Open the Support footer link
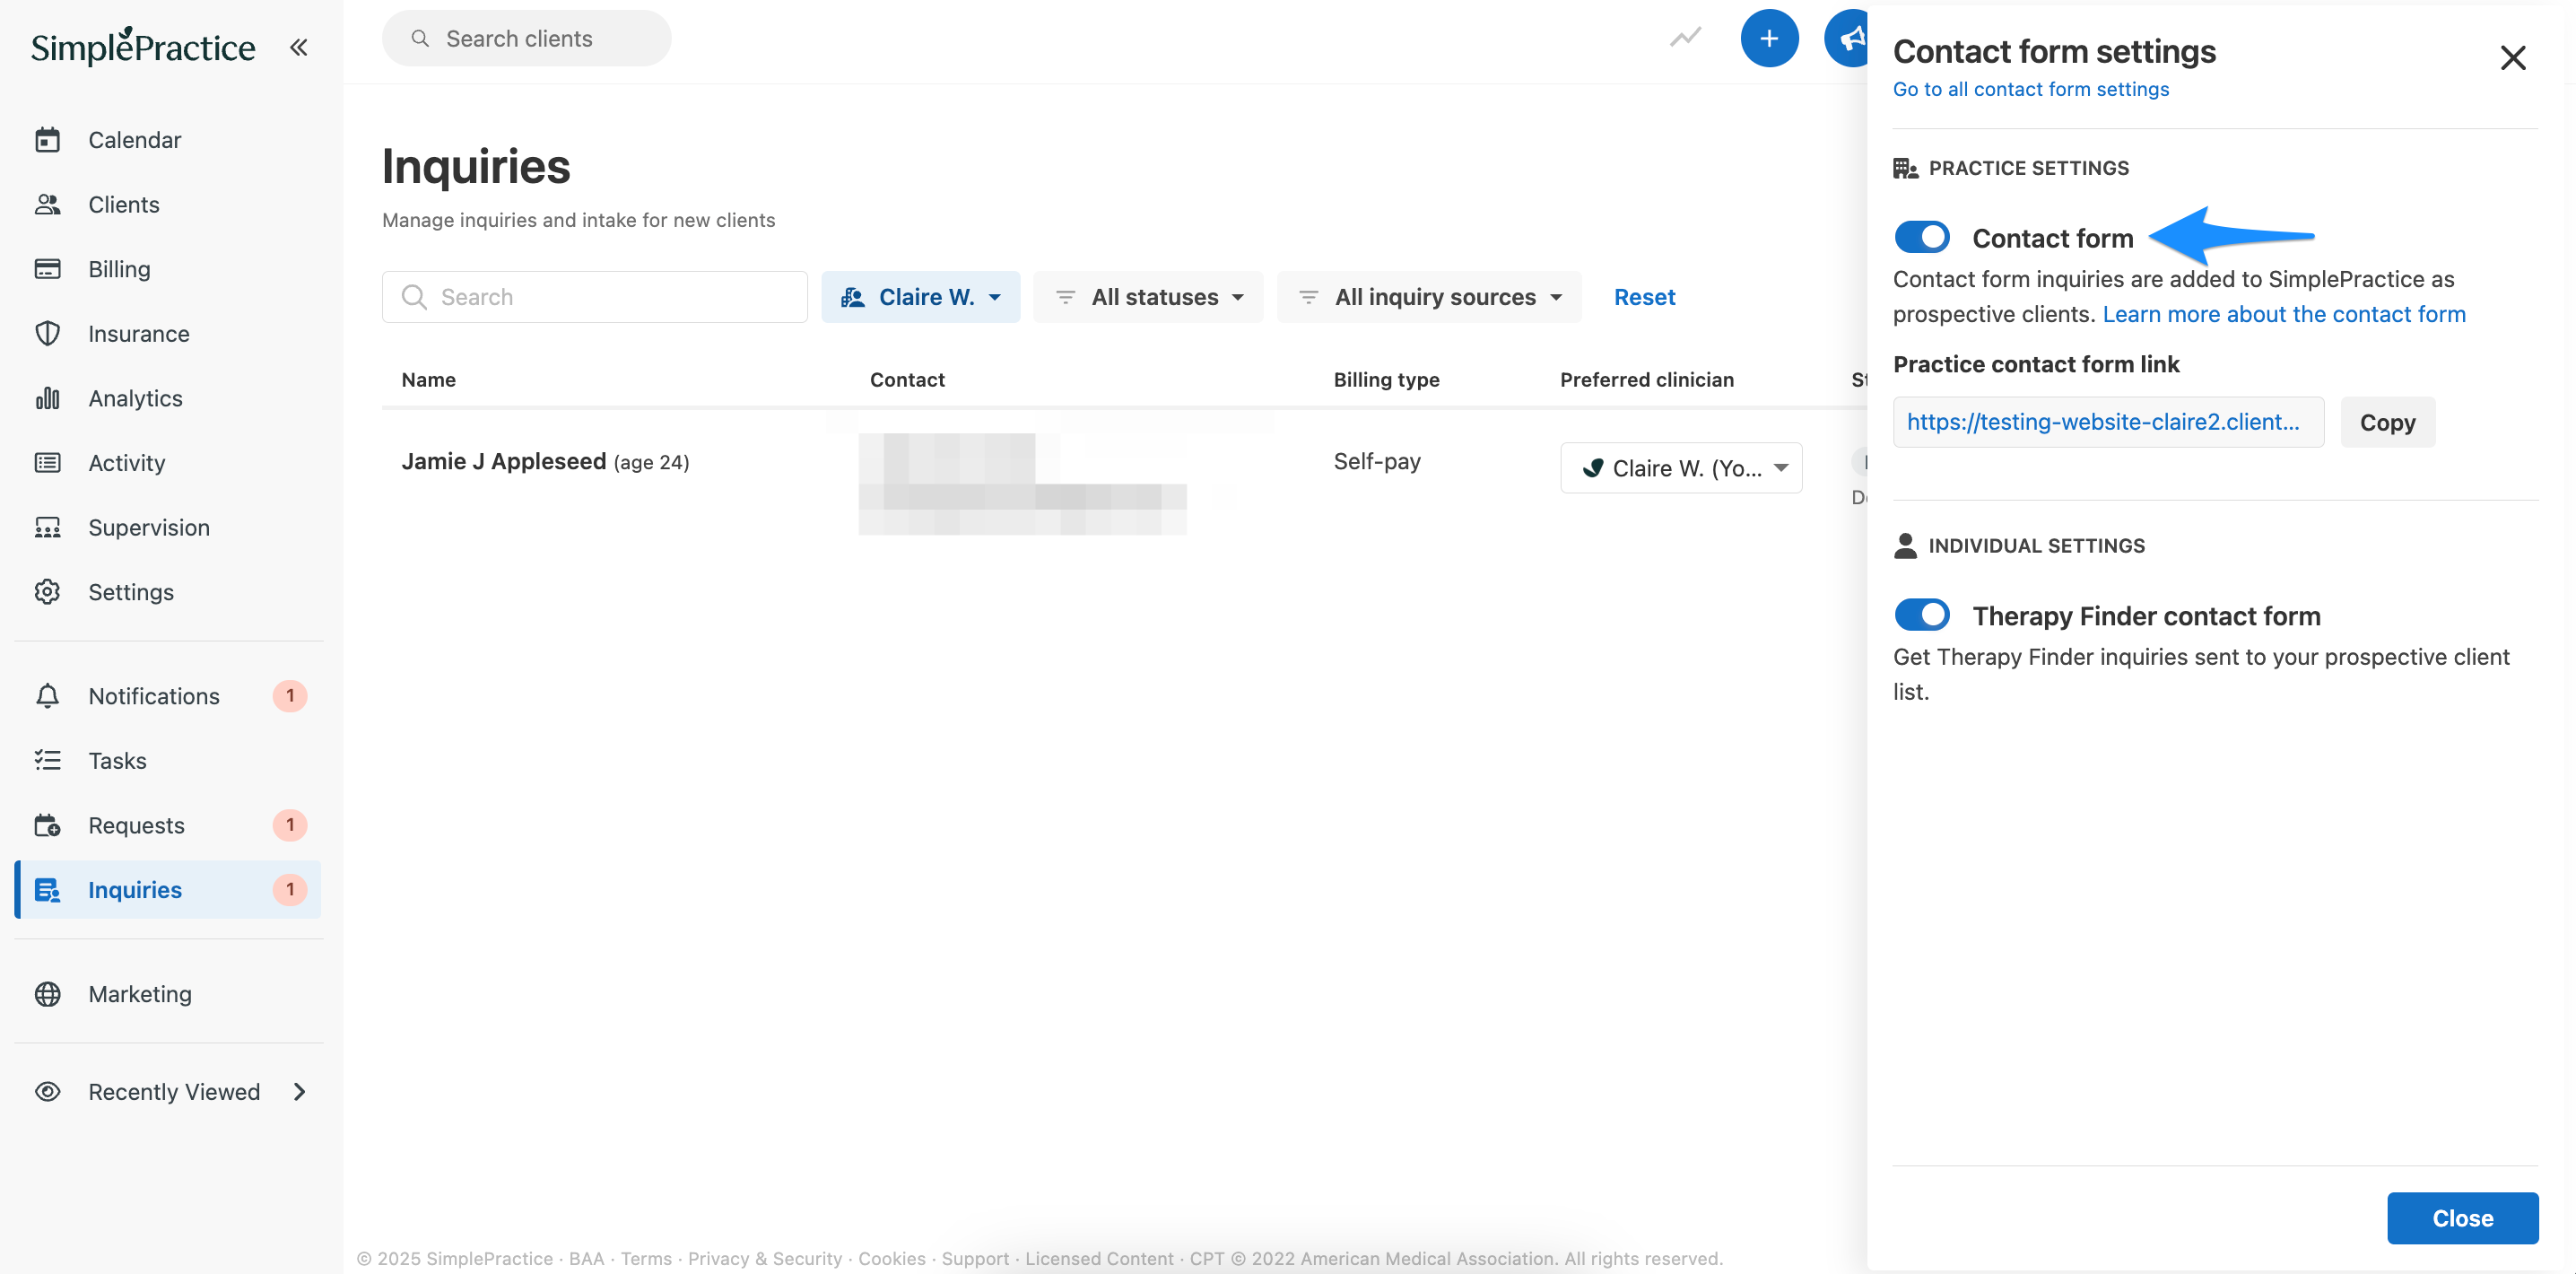2576x1274 pixels. (x=974, y=1258)
